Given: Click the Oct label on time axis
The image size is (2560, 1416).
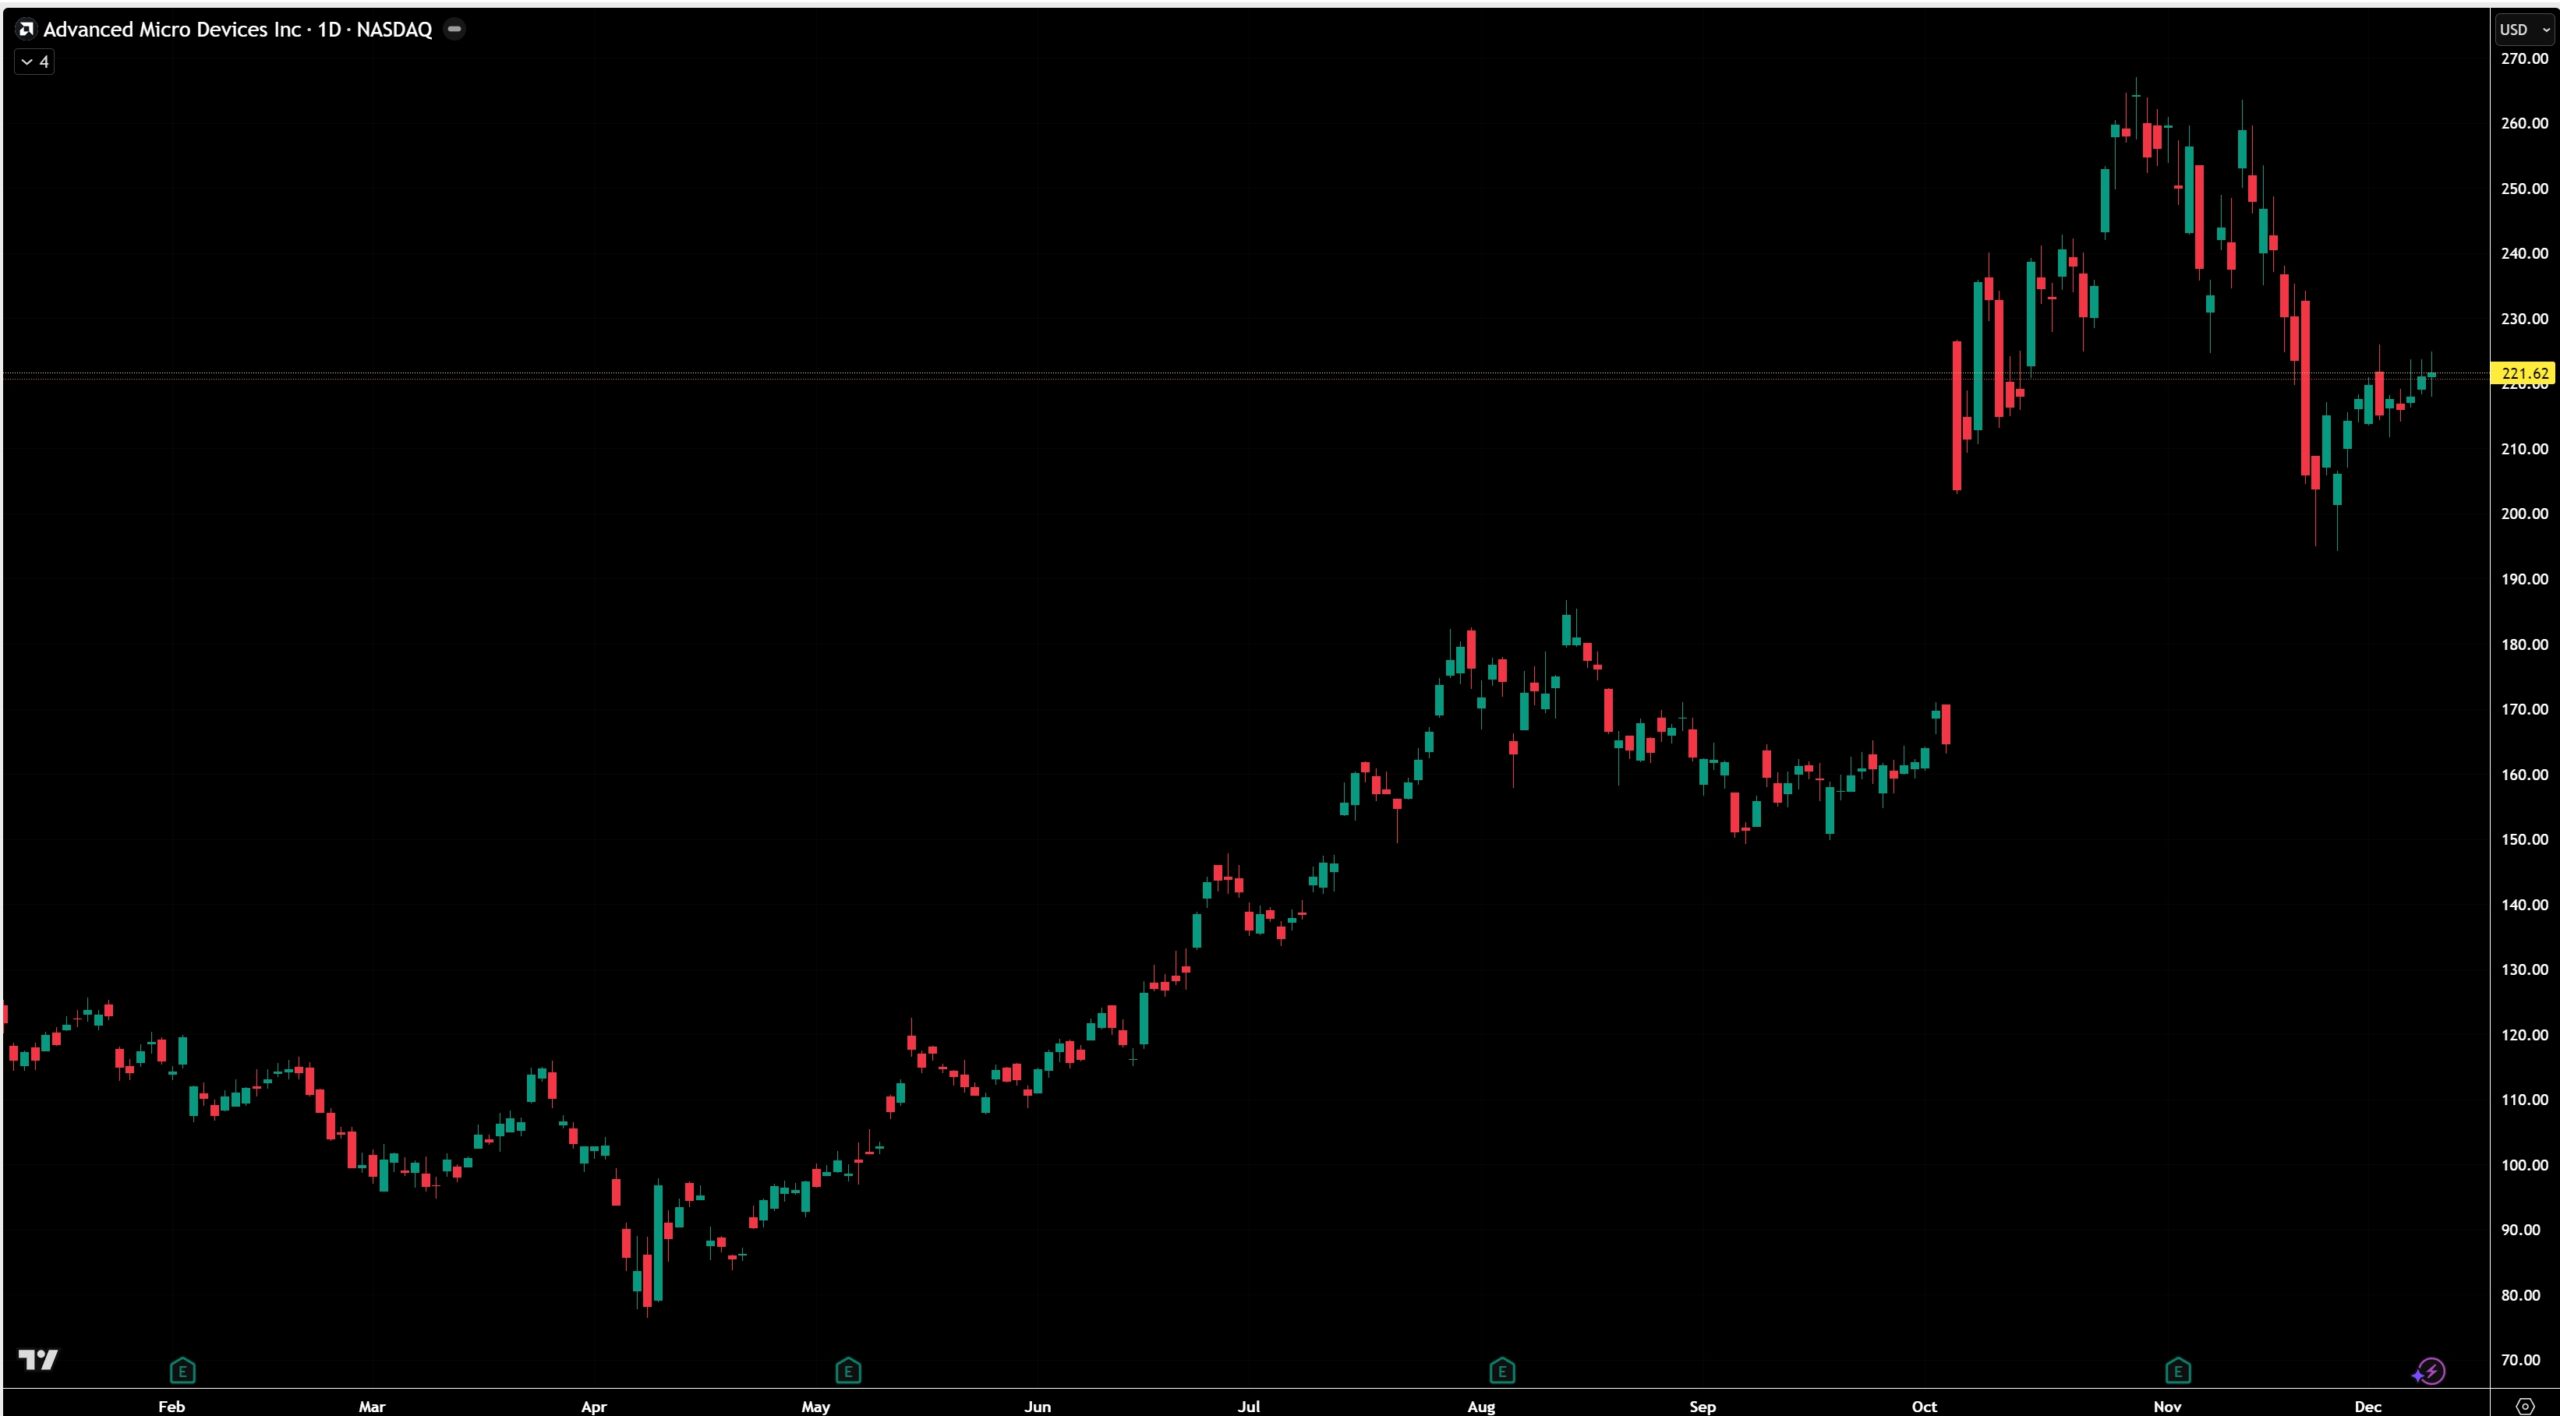Looking at the screenshot, I should click(x=1924, y=1406).
